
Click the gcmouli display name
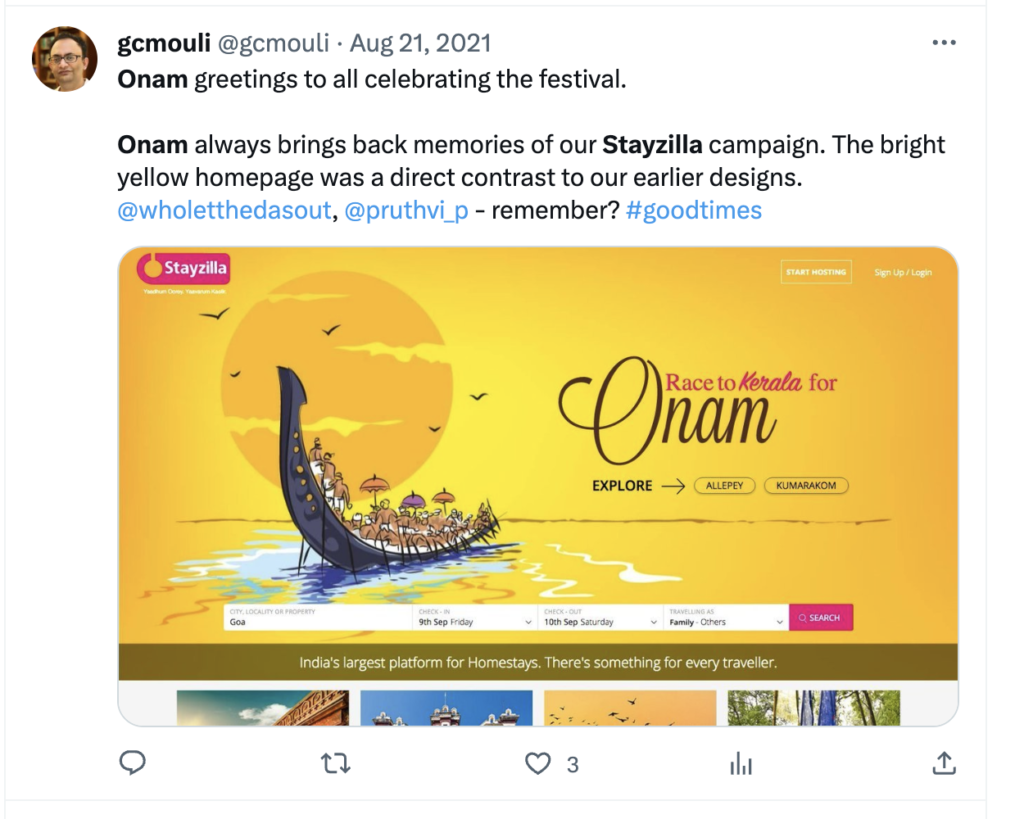[163, 43]
